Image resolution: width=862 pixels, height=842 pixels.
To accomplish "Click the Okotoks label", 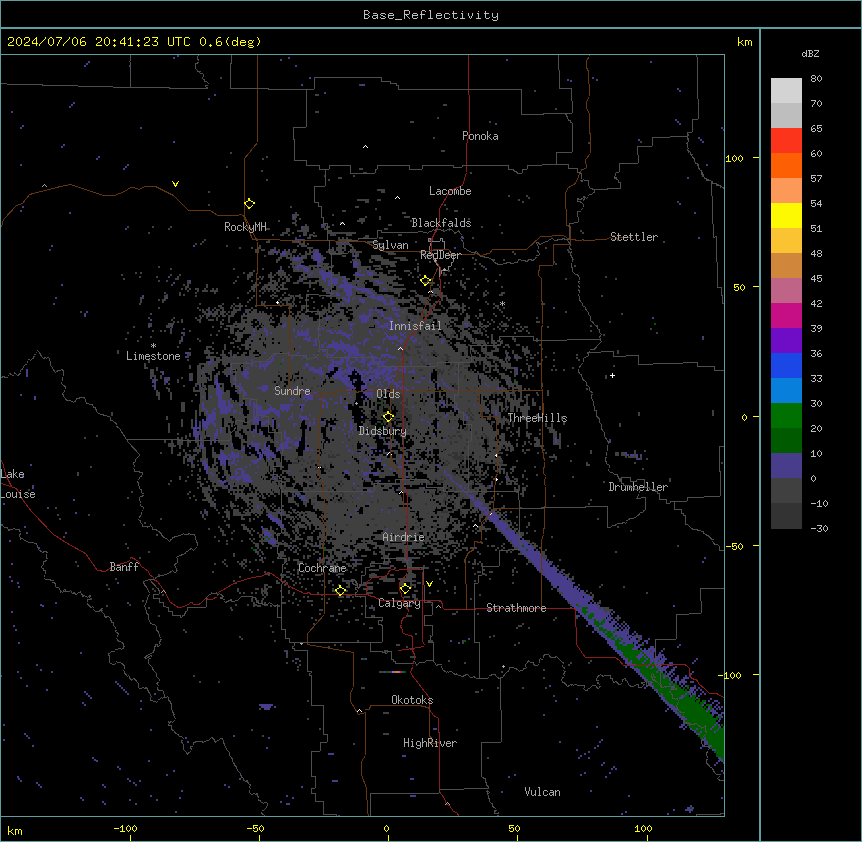I will (x=412, y=700).
